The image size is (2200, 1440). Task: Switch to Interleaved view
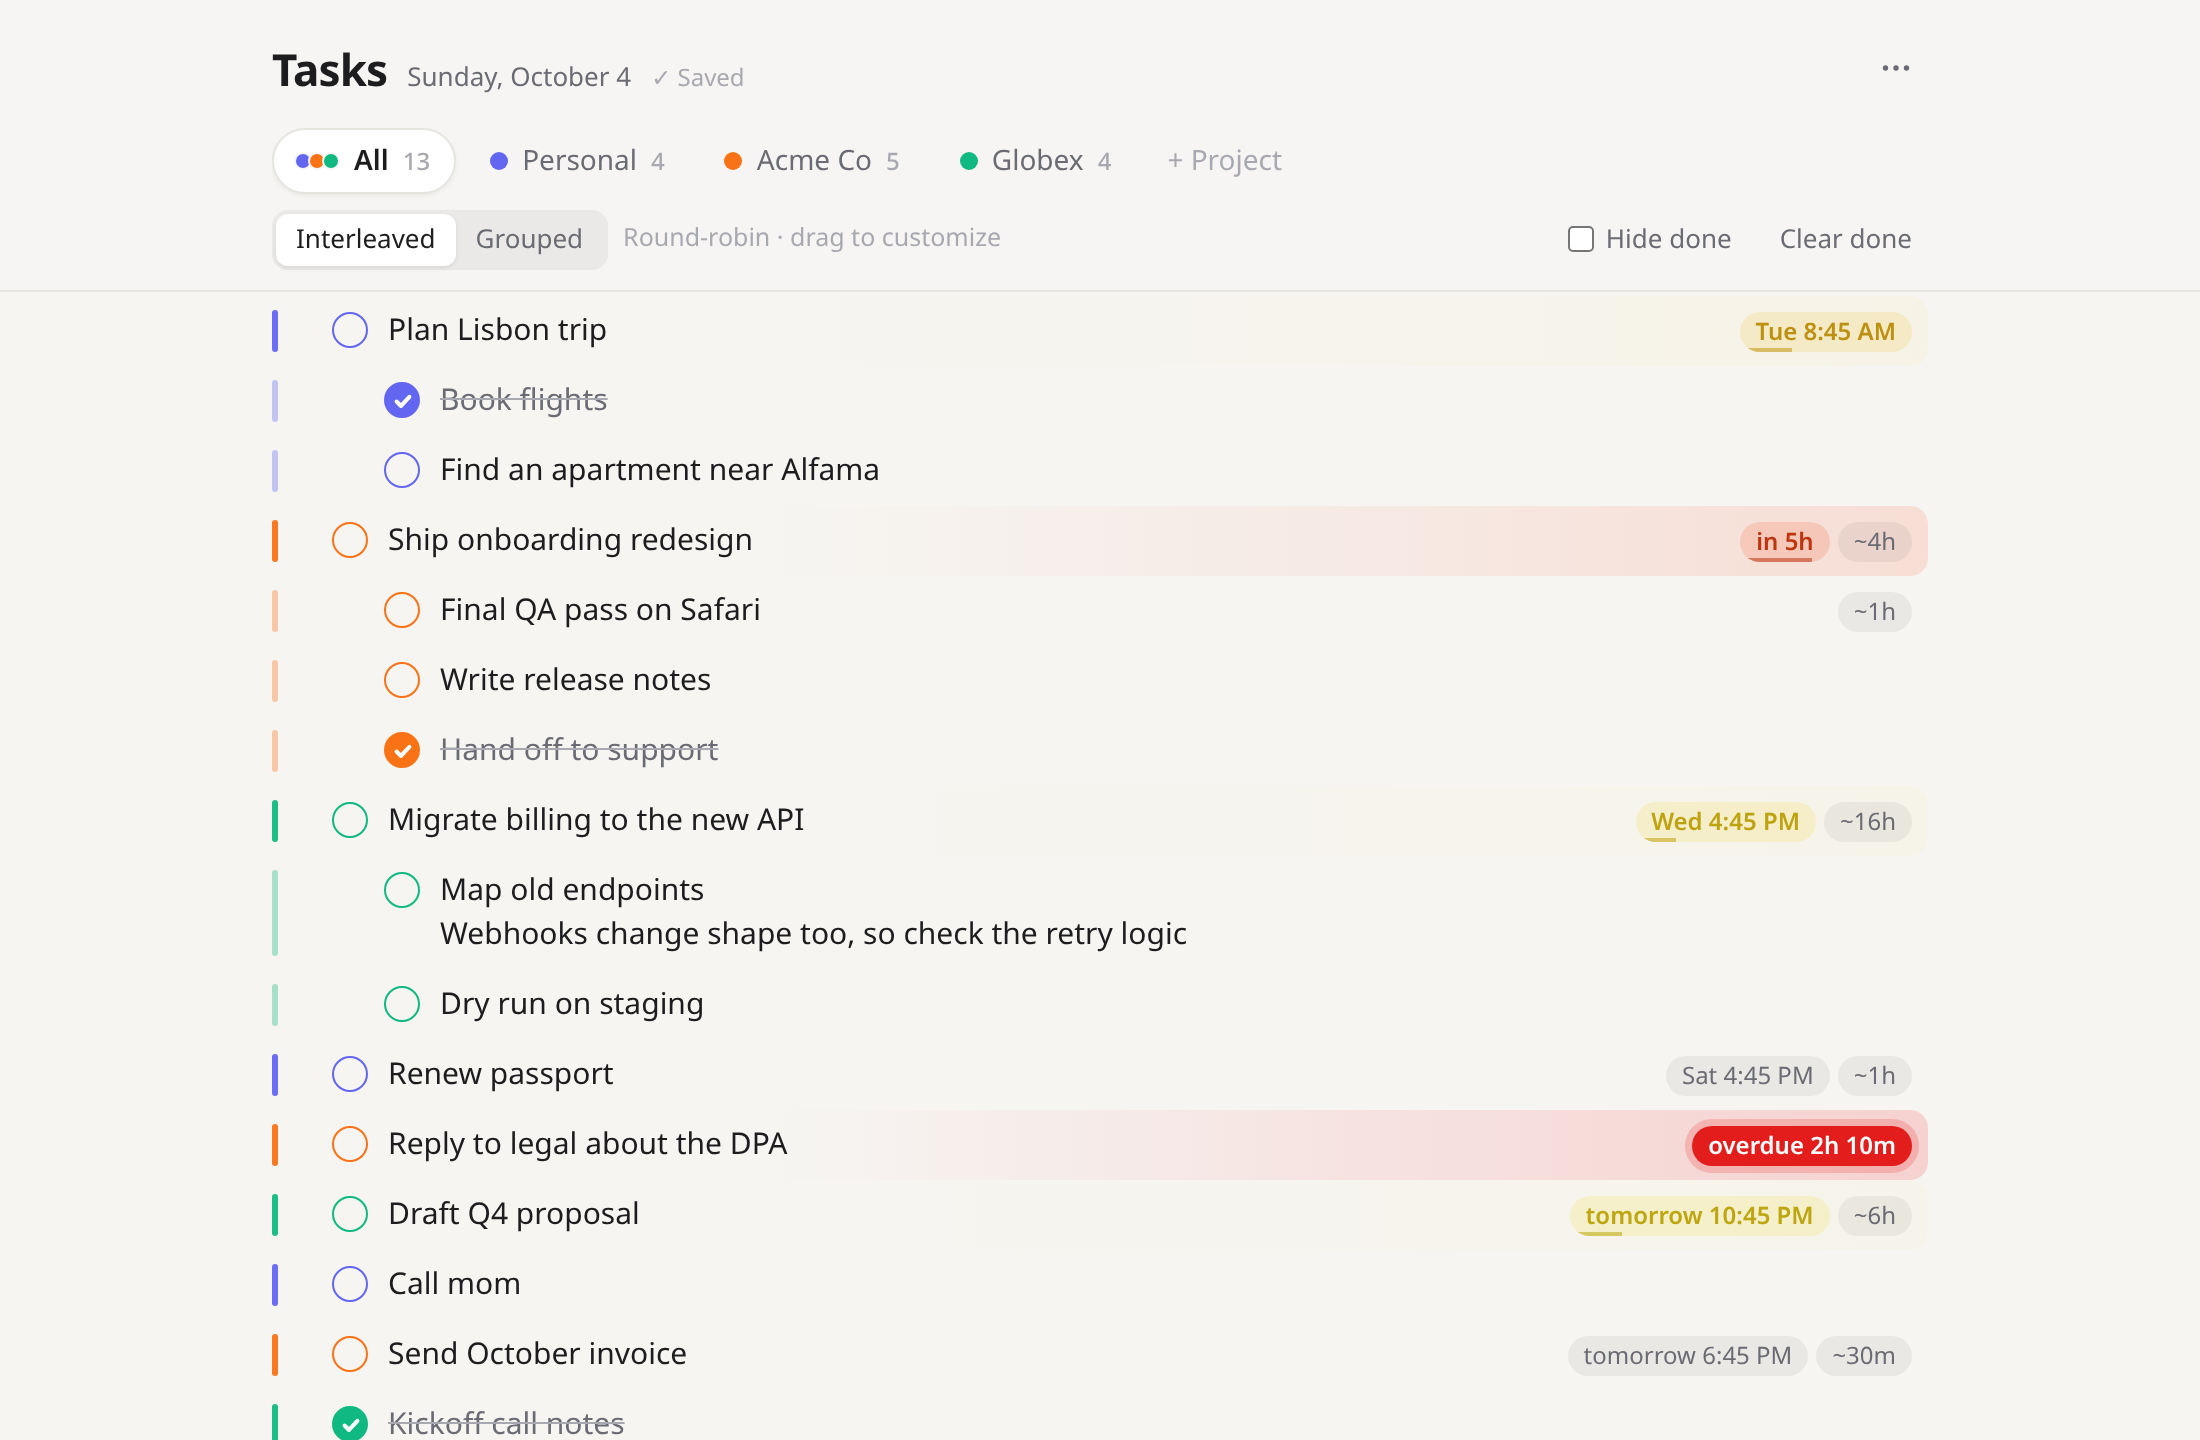pos(365,239)
